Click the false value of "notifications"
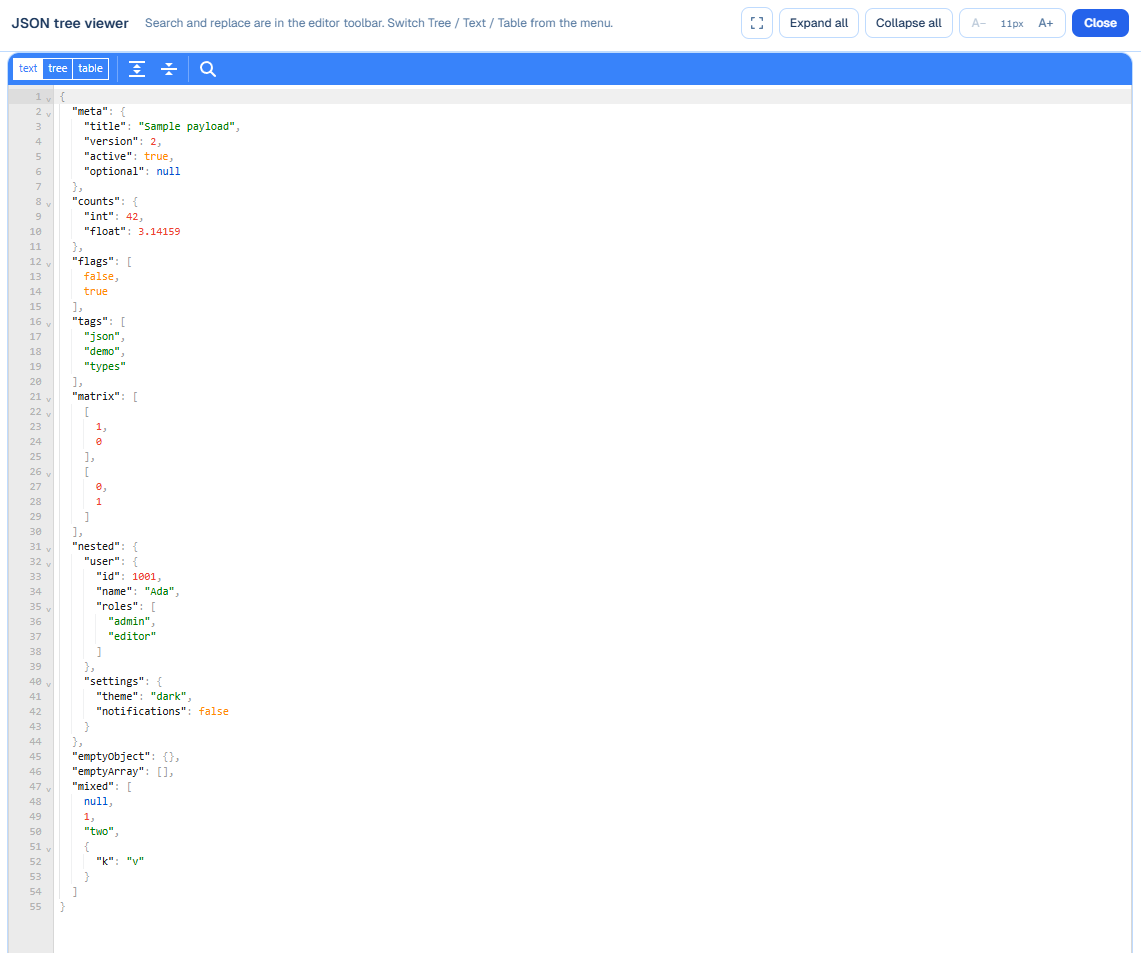1141x953 pixels. [x=214, y=711]
